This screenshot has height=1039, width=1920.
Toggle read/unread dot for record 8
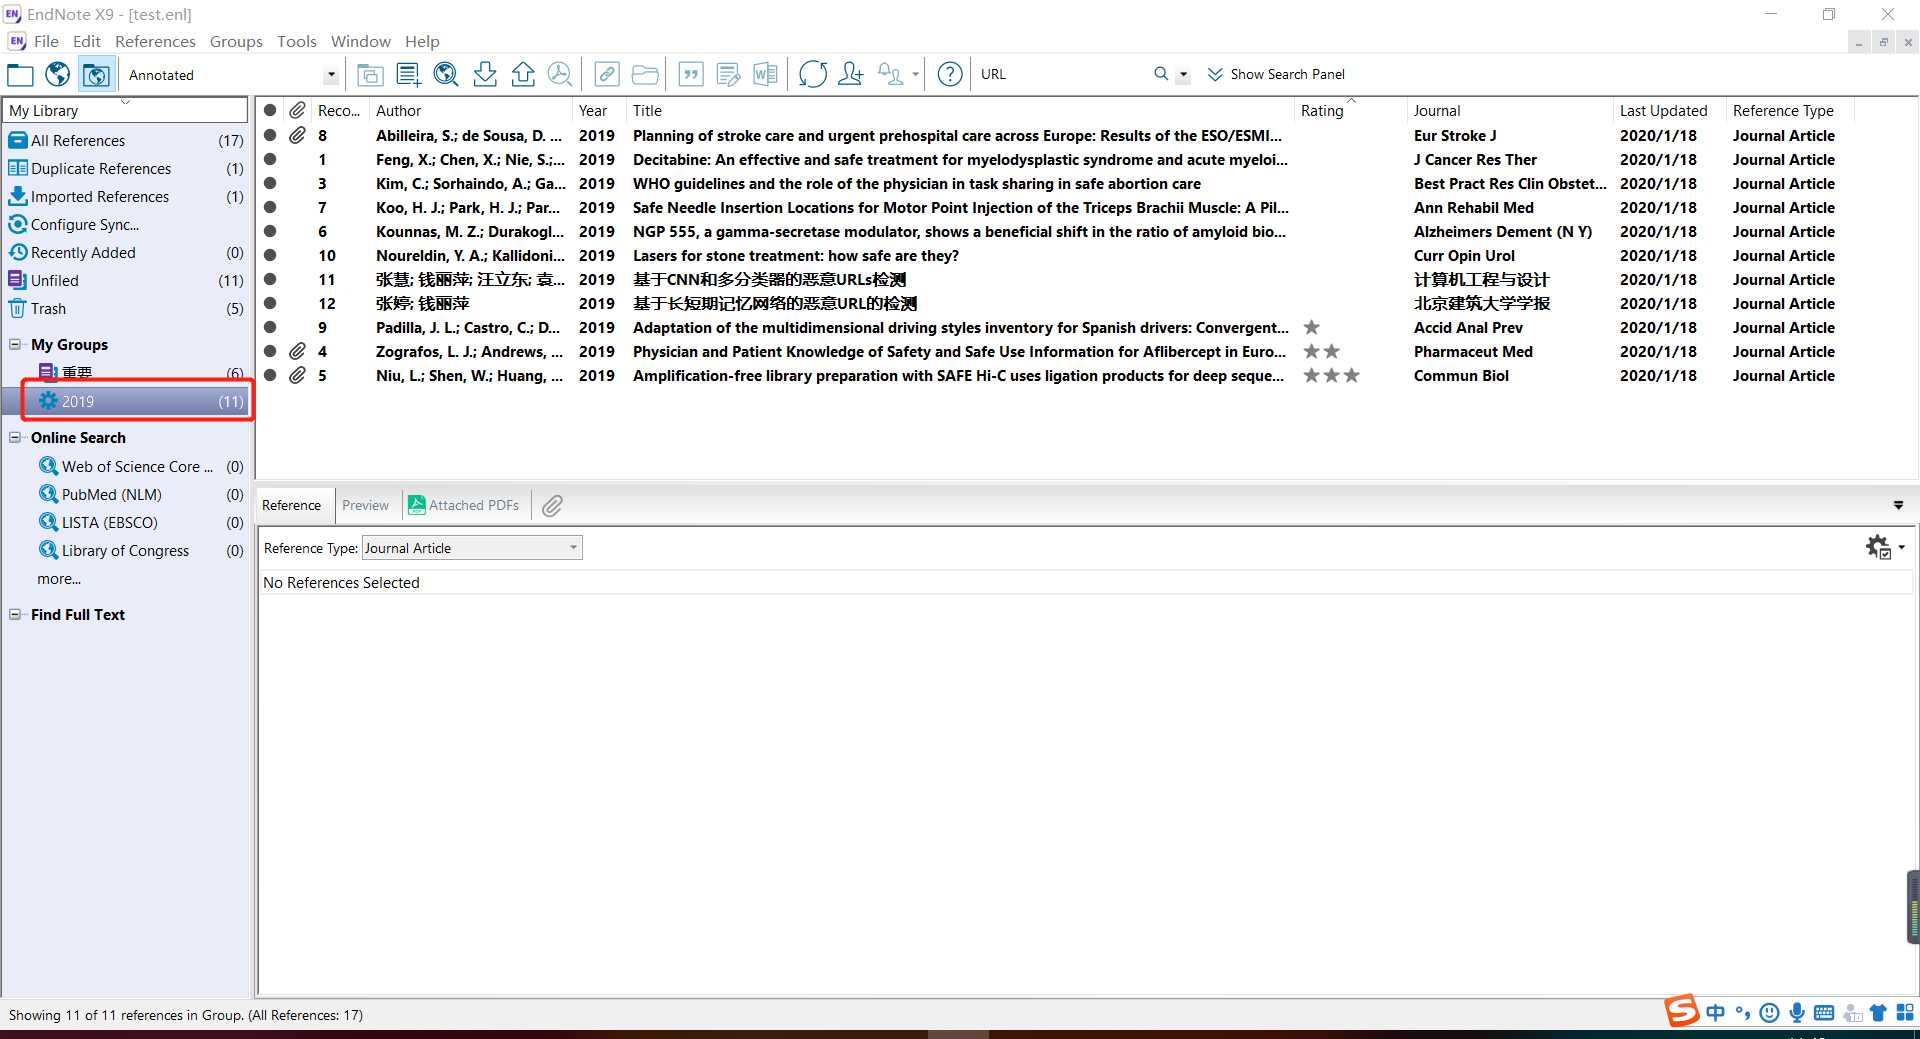[x=270, y=135]
